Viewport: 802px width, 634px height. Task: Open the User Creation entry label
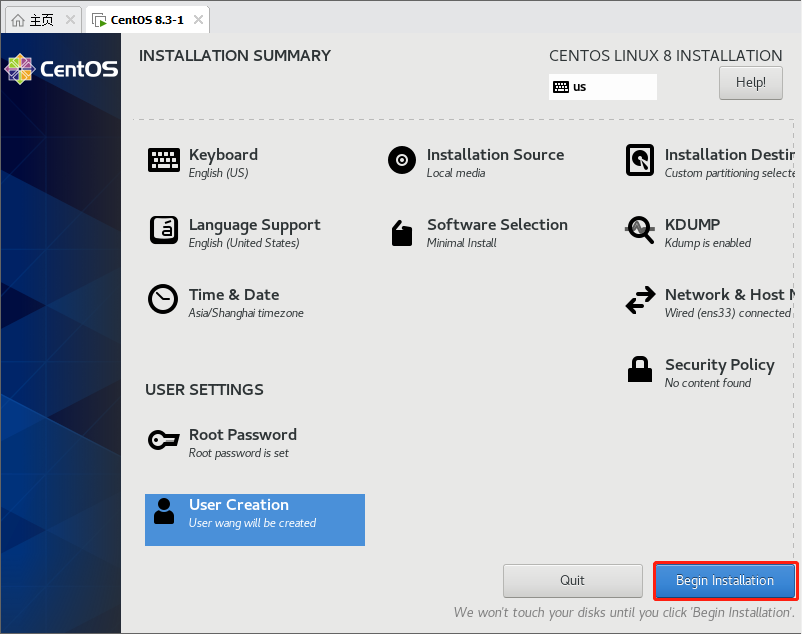click(x=239, y=505)
